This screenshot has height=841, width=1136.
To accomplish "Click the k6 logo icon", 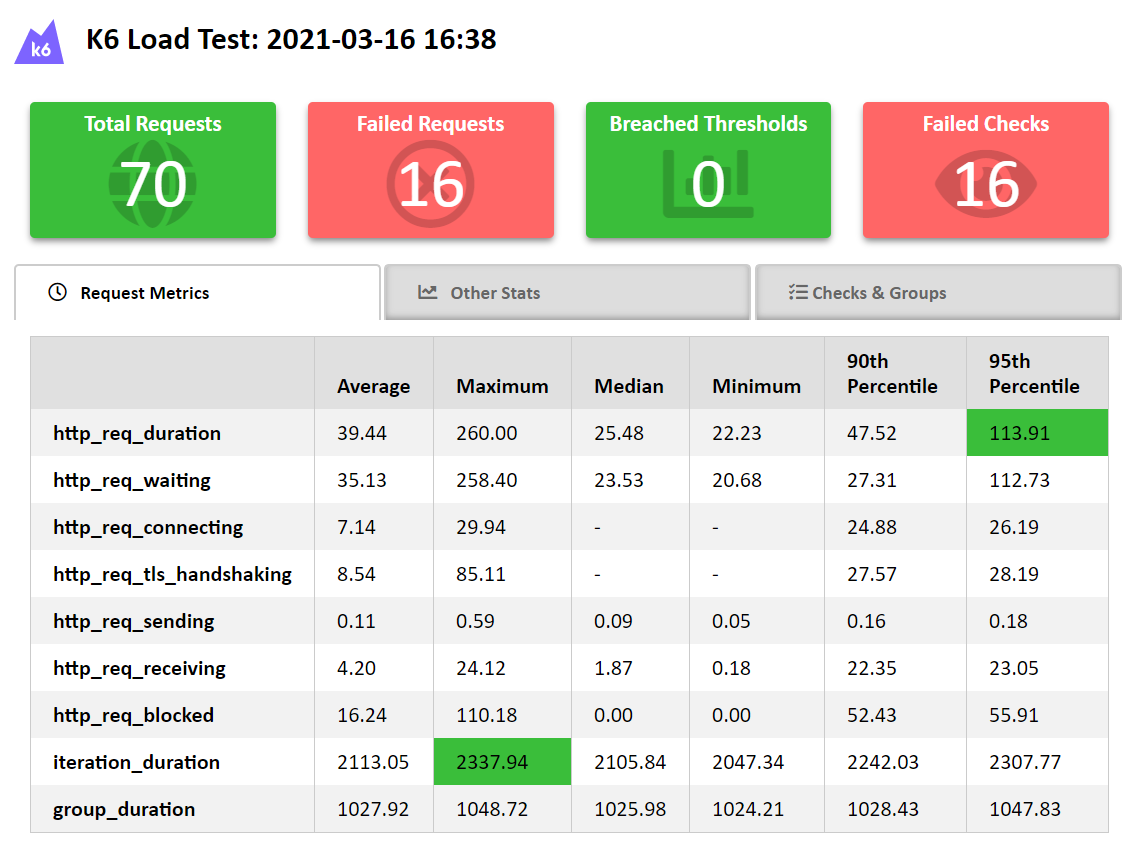I will point(40,40).
